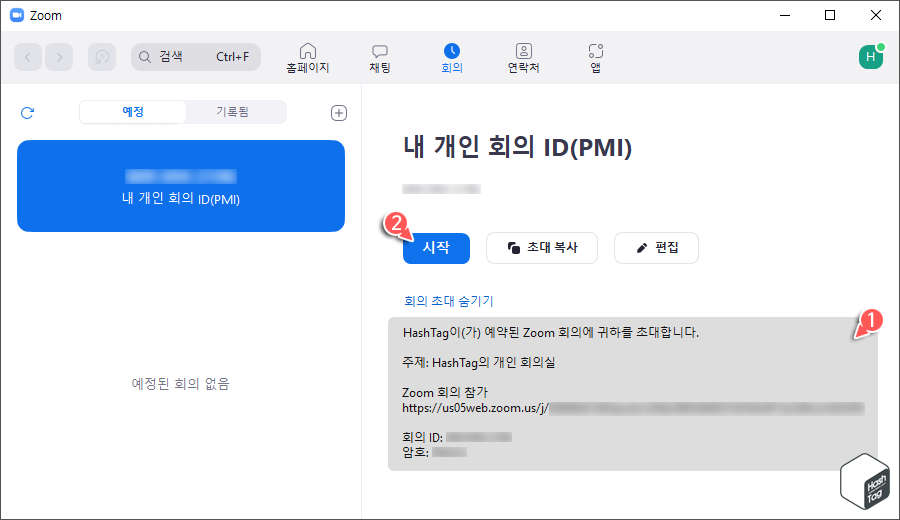Screen dimensions: 900x520
Task: Maximize the Zoom window
Action: (x=830, y=15)
